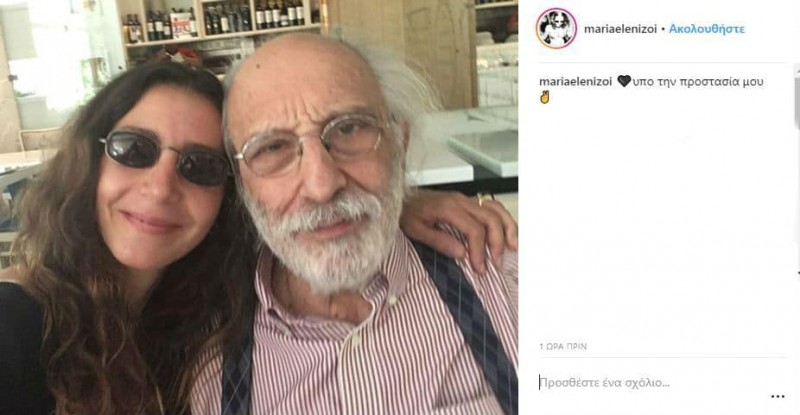Open mariaelenizoi username in post header
This screenshot has height=415, width=800.
pyautogui.click(x=620, y=29)
